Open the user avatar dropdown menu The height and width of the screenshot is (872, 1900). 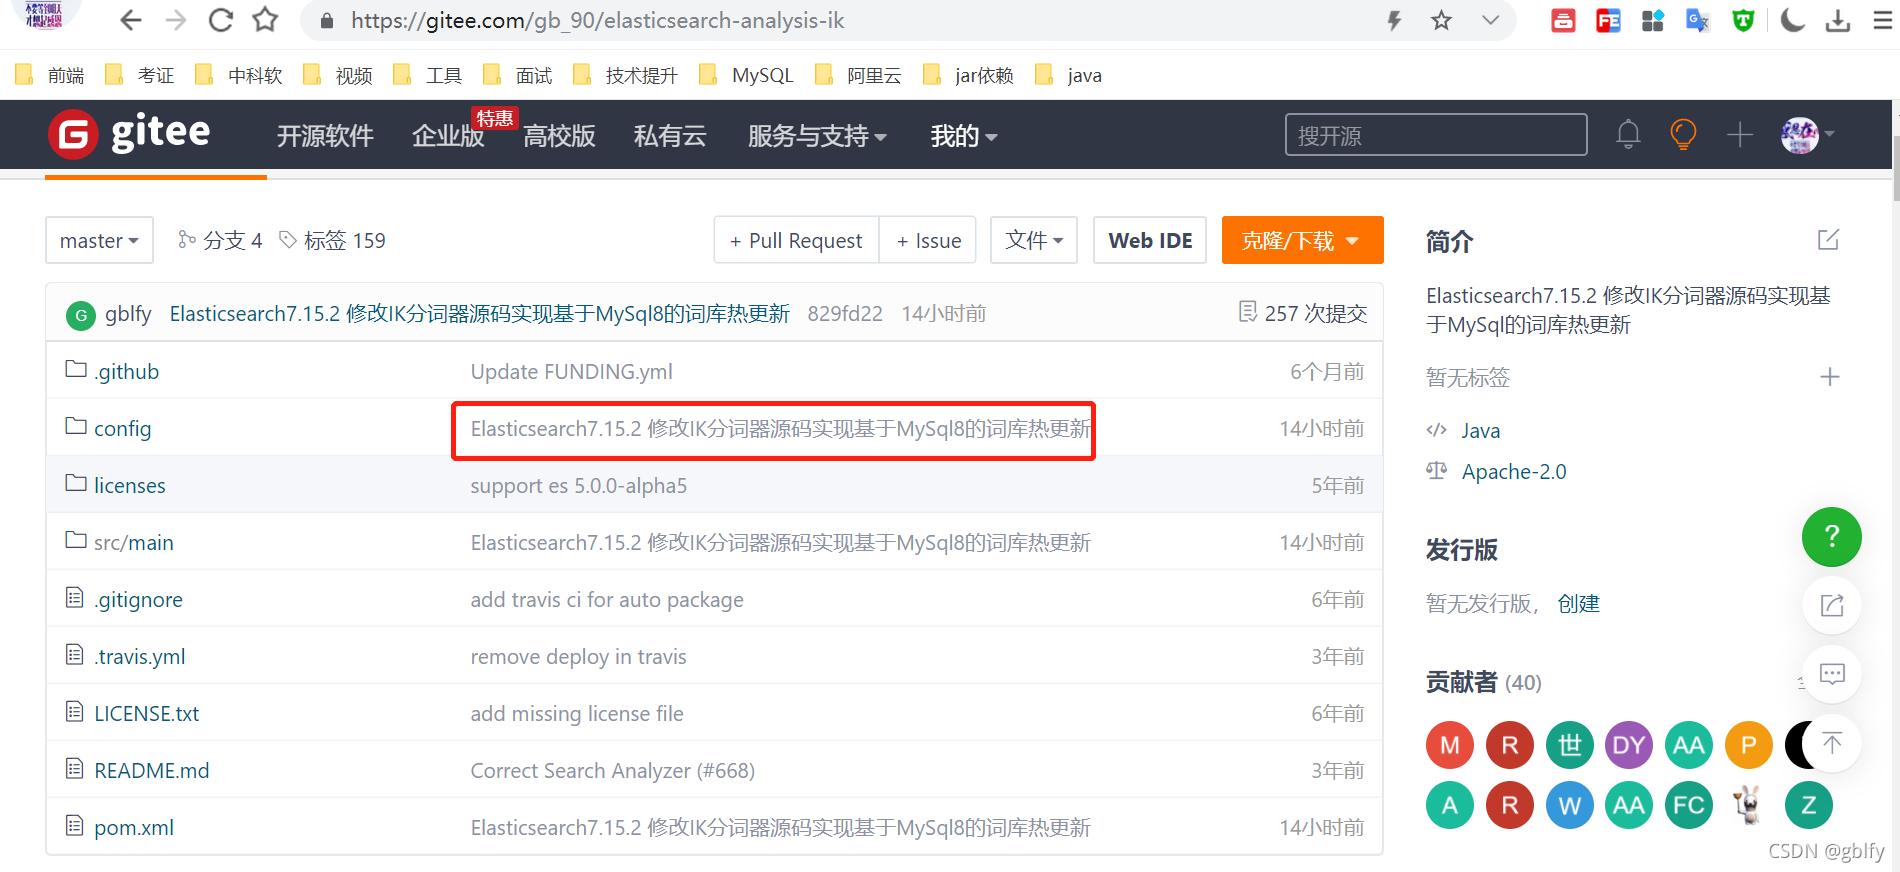tap(1807, 134)
